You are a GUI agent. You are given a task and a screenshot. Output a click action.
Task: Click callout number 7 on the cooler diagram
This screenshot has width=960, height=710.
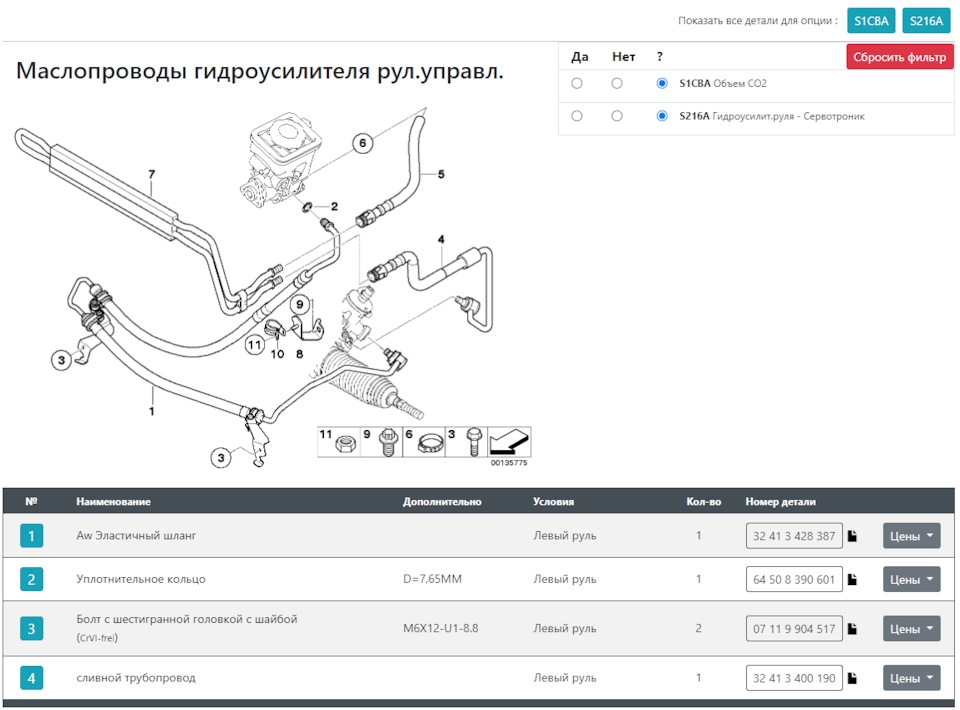151,175
